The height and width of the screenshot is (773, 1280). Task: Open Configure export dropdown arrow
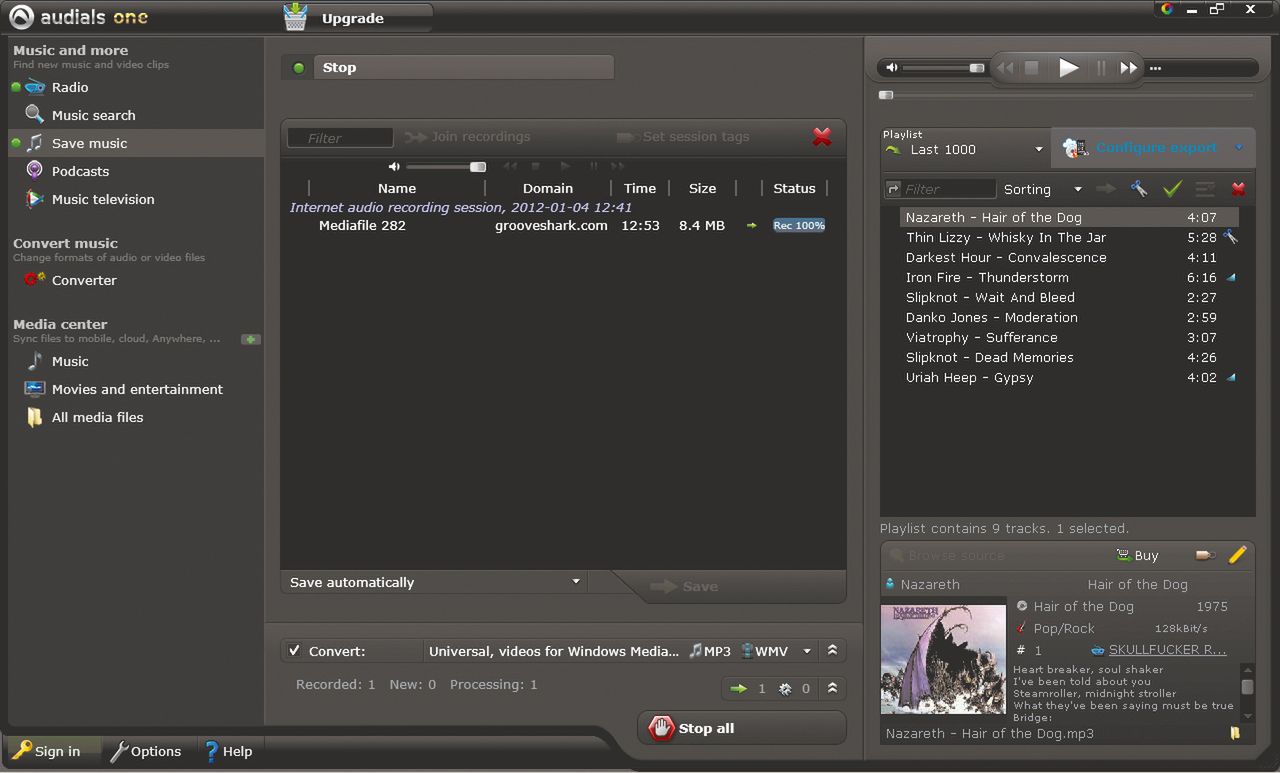coord(1239,148)
